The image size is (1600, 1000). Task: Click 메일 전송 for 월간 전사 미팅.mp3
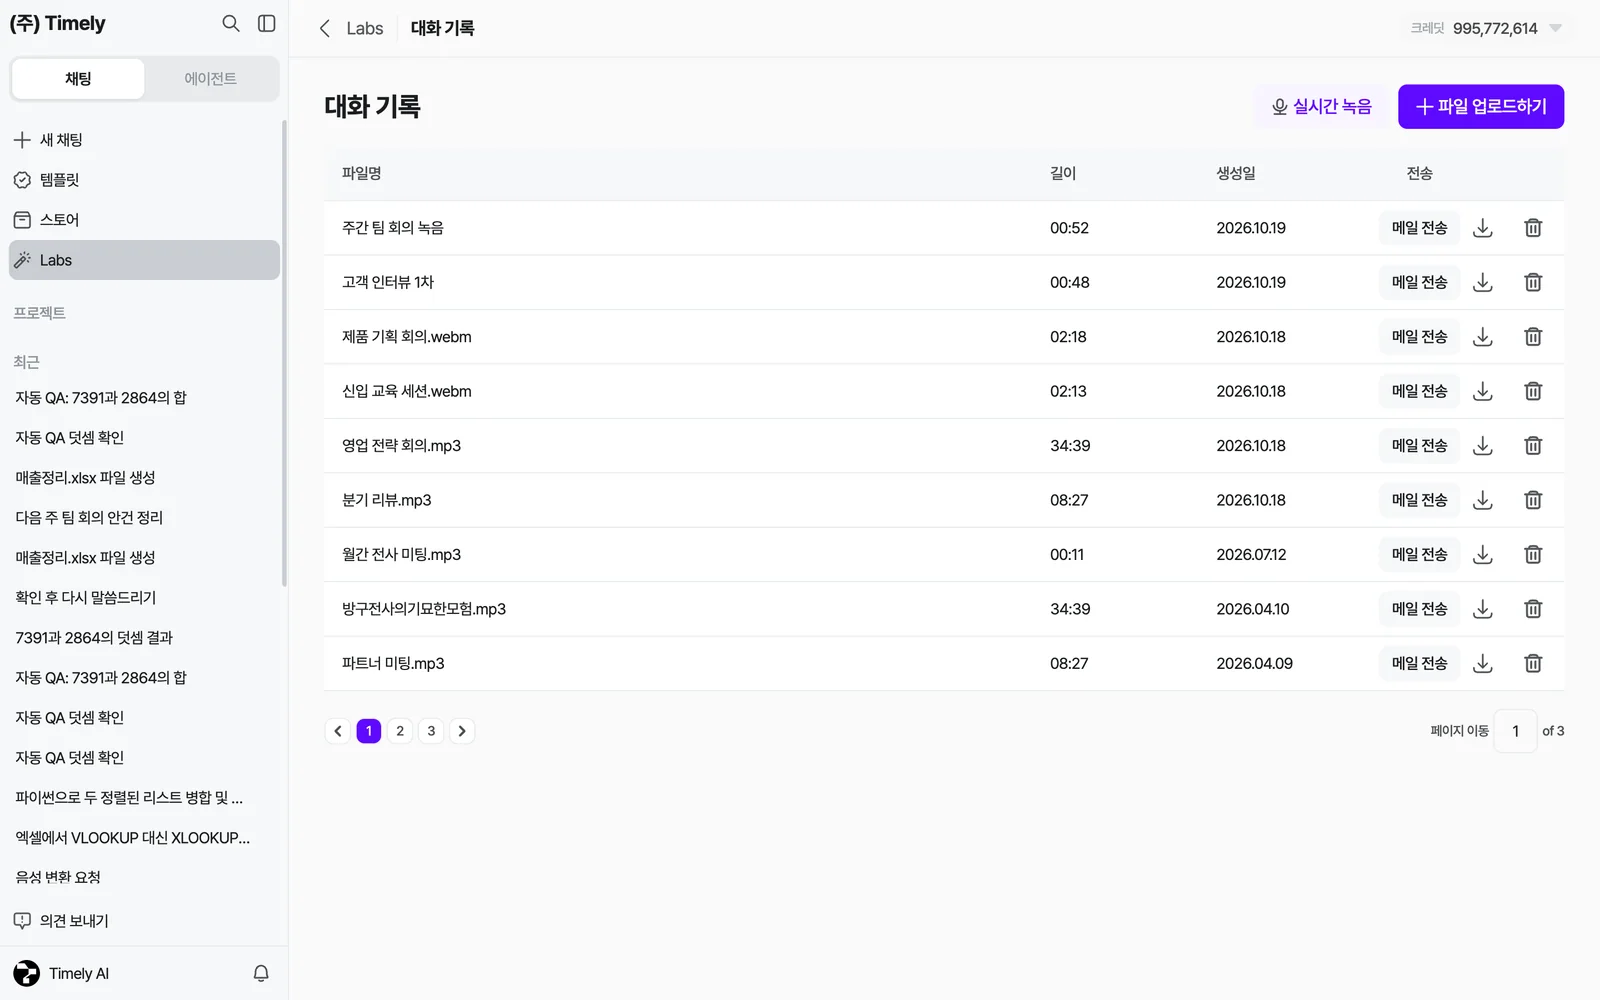[1419, 554]
